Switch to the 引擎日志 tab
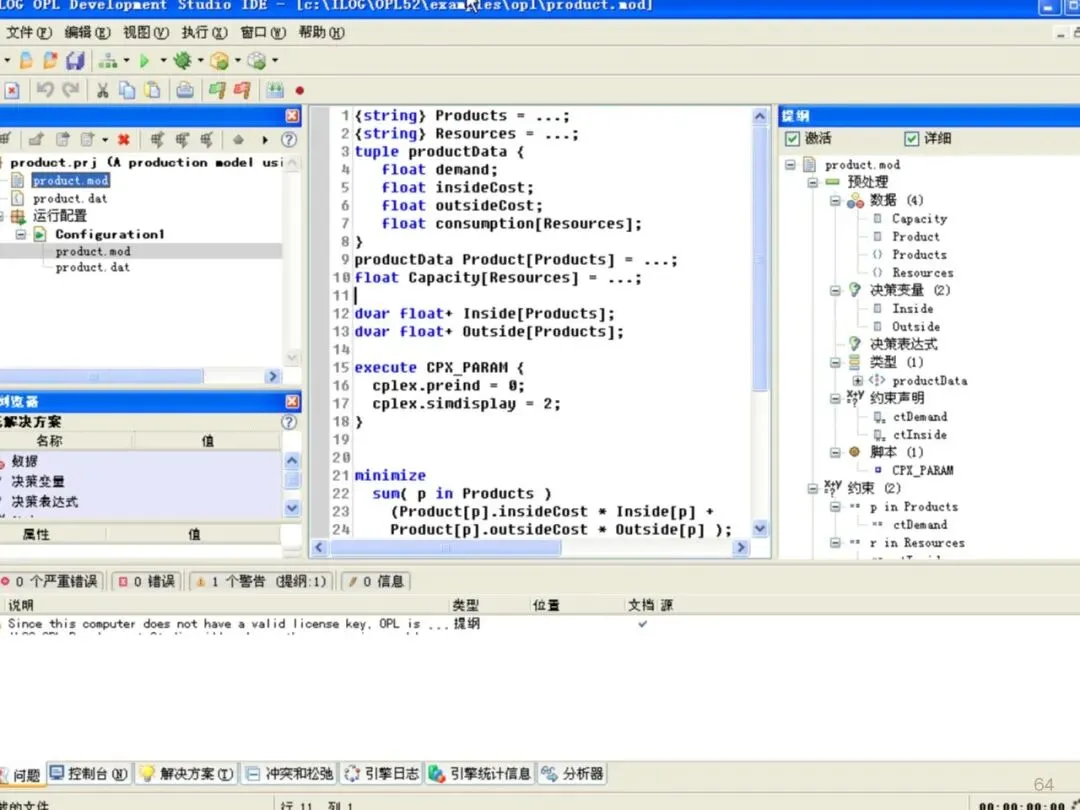1080x810 pixels. click(x=382, y=773)
